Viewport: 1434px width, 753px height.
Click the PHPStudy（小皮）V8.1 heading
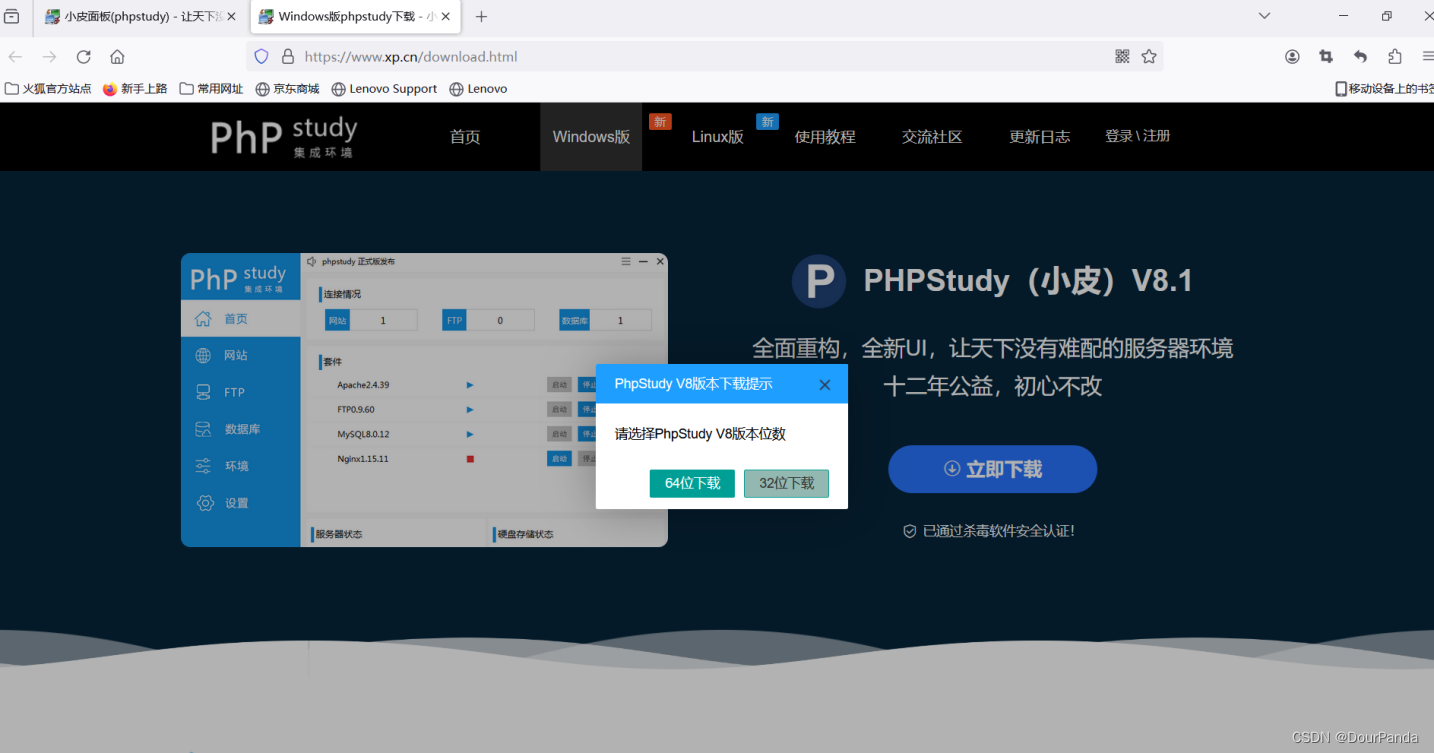[1028, 280]
